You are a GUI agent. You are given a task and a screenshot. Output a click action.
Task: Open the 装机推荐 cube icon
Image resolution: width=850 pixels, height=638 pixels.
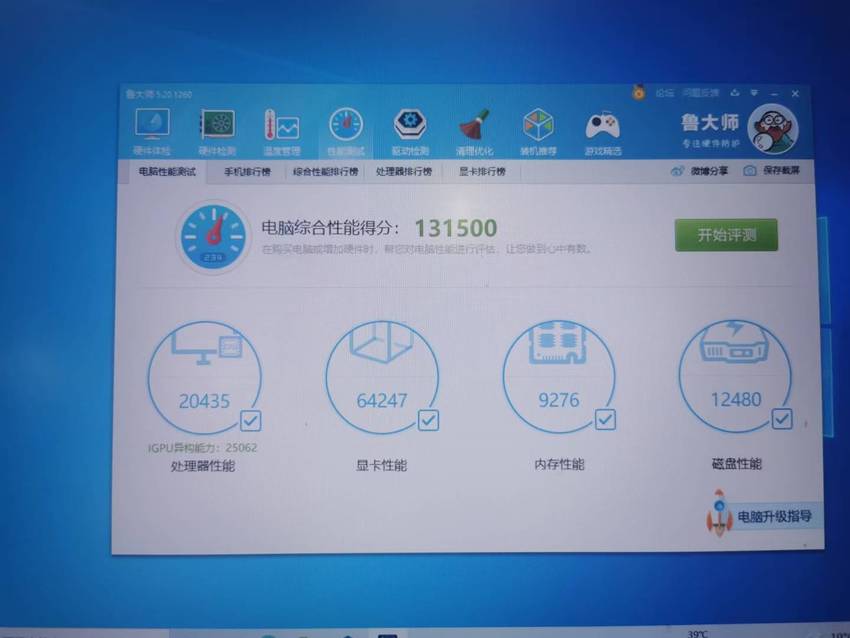(538, 131)
